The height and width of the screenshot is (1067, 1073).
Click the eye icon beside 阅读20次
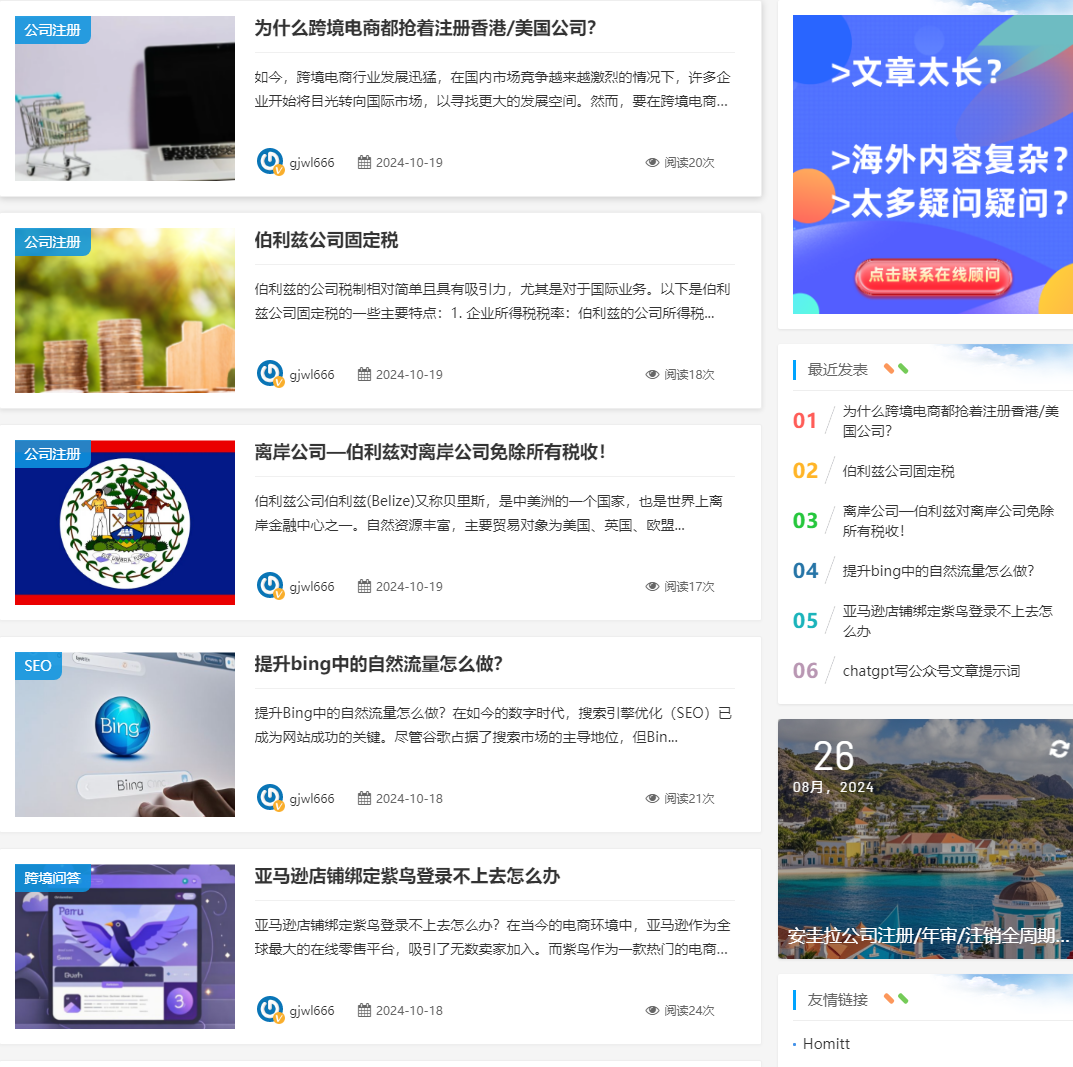(652, 162)
